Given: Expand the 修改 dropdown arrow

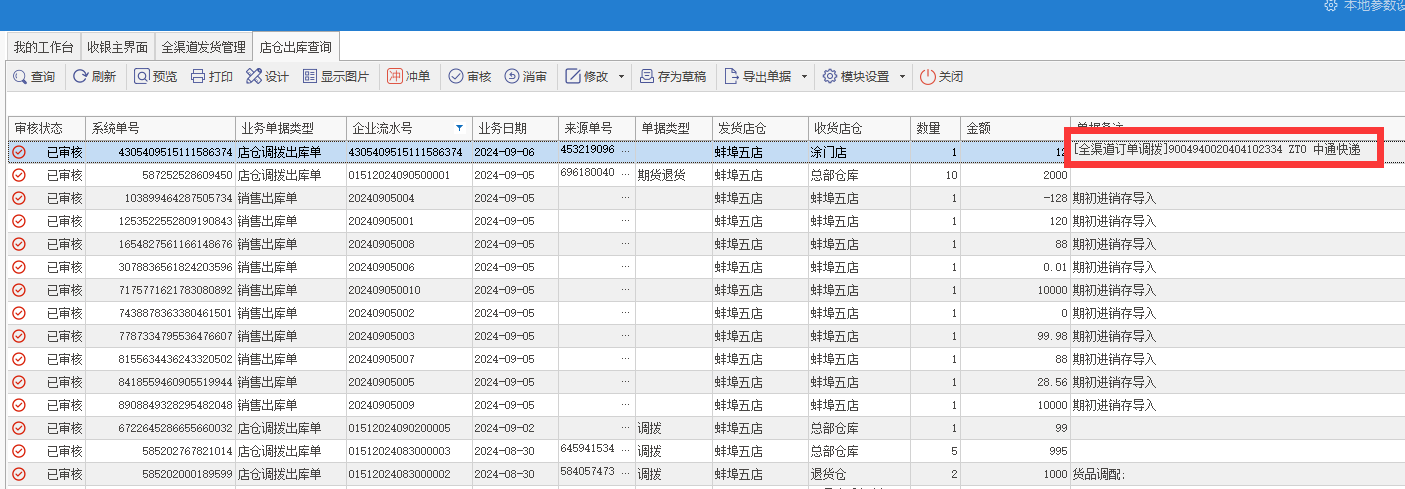Looking at the screenshot, I should pos(621,77).
